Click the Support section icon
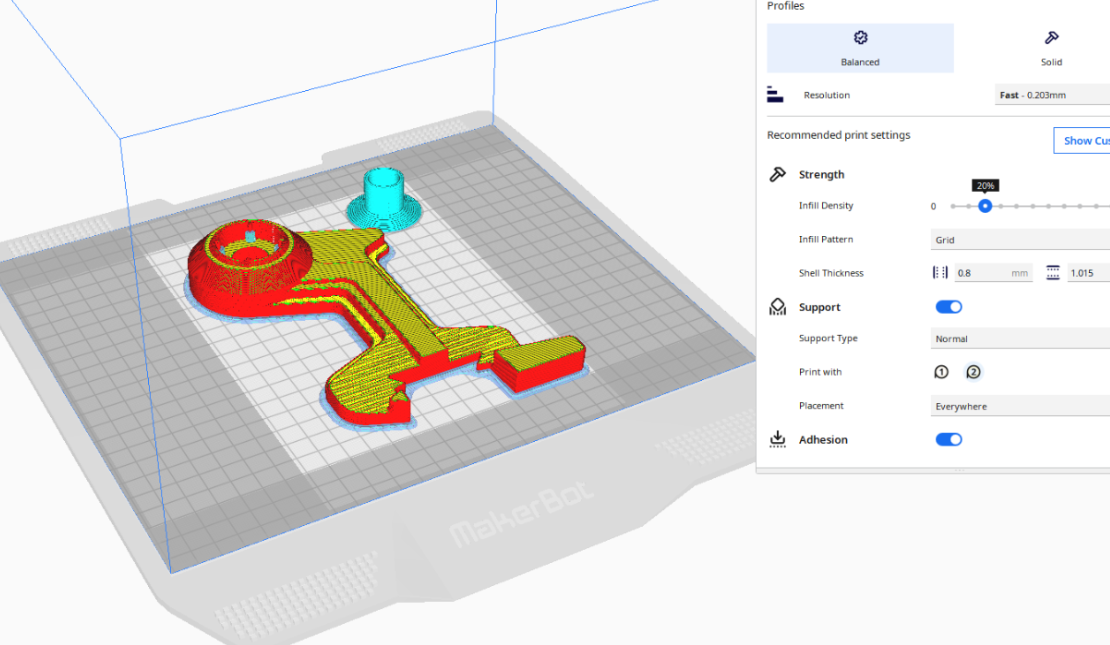Screen dimensions: 1110x645 click(777, 307)
